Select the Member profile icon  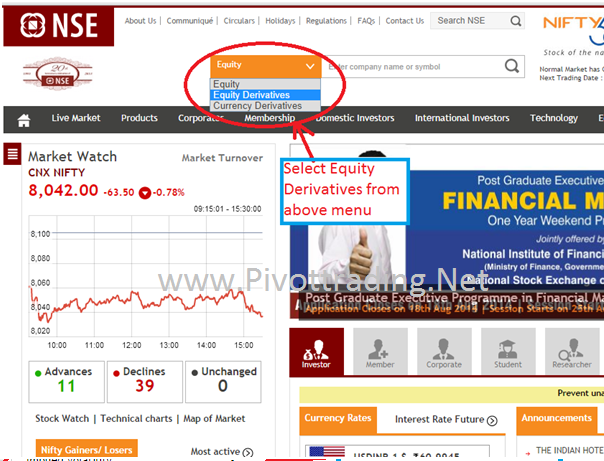click(x=380, y=351)
